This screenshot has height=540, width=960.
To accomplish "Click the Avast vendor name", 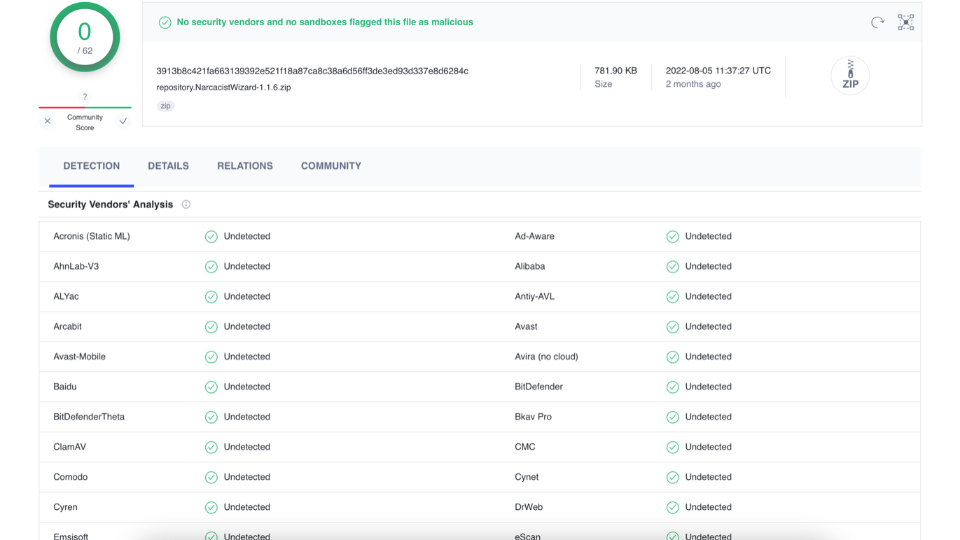I will [x=526, y=326].
